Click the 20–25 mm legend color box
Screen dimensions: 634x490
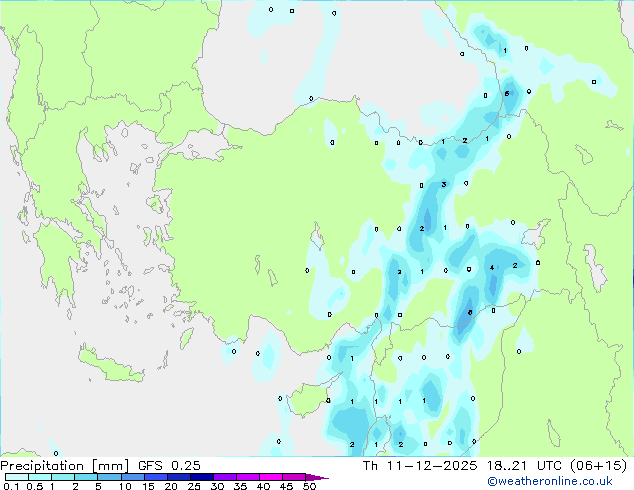(179, 477)
